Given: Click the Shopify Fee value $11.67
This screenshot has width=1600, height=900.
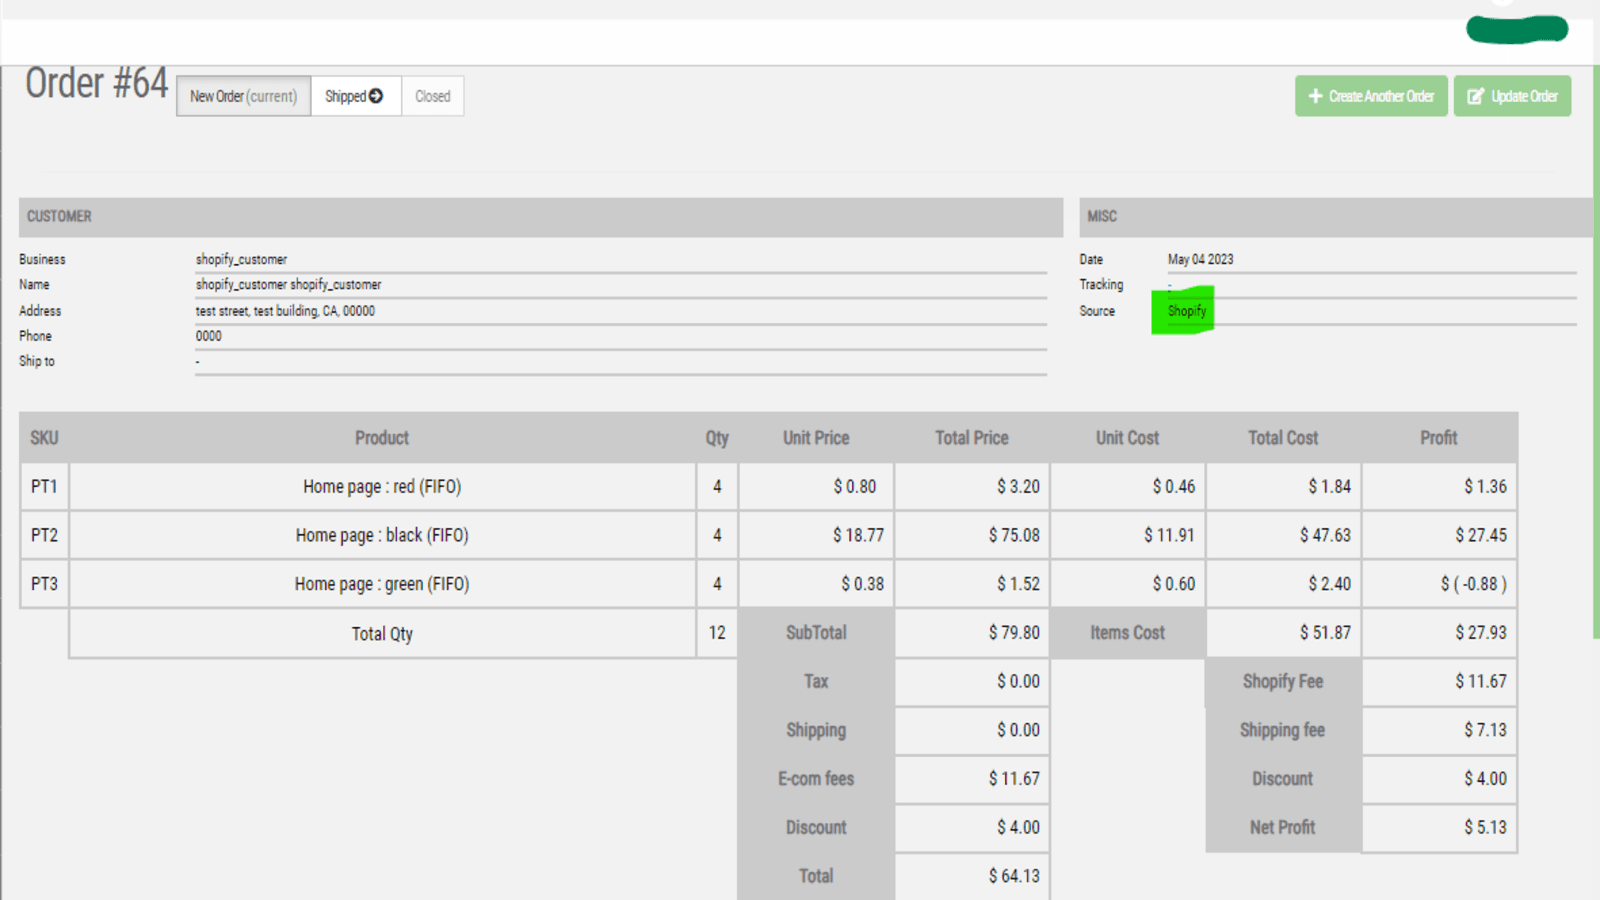Looking at the screenshot, I should (x=1479, y=681).
